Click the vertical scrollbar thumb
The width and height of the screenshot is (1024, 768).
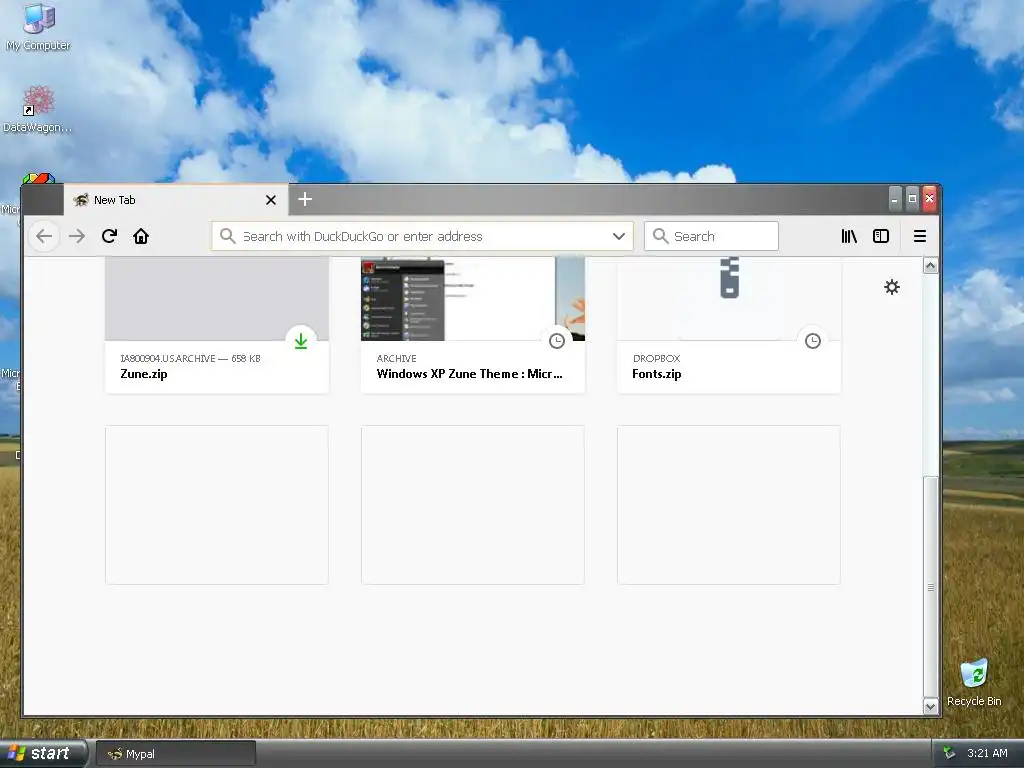931,587
